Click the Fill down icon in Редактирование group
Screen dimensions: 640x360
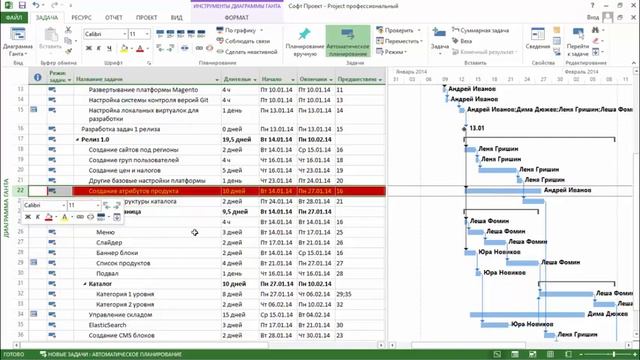coord(596,52)
